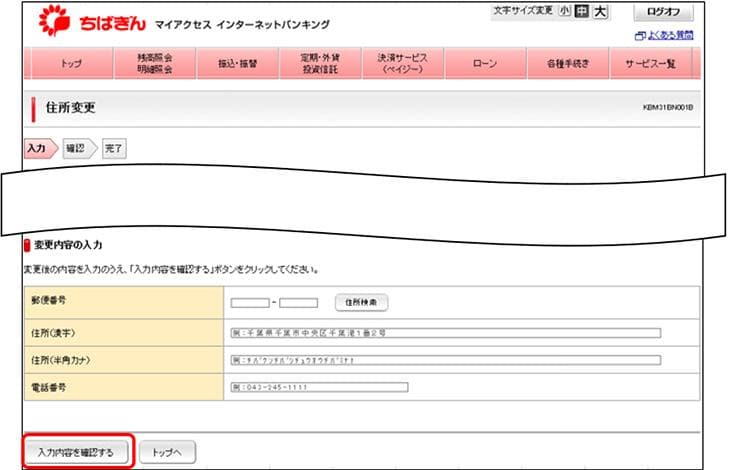Click 入力内容を確認する button
This screenshot has height=470, width=730.
click(77, 453)
